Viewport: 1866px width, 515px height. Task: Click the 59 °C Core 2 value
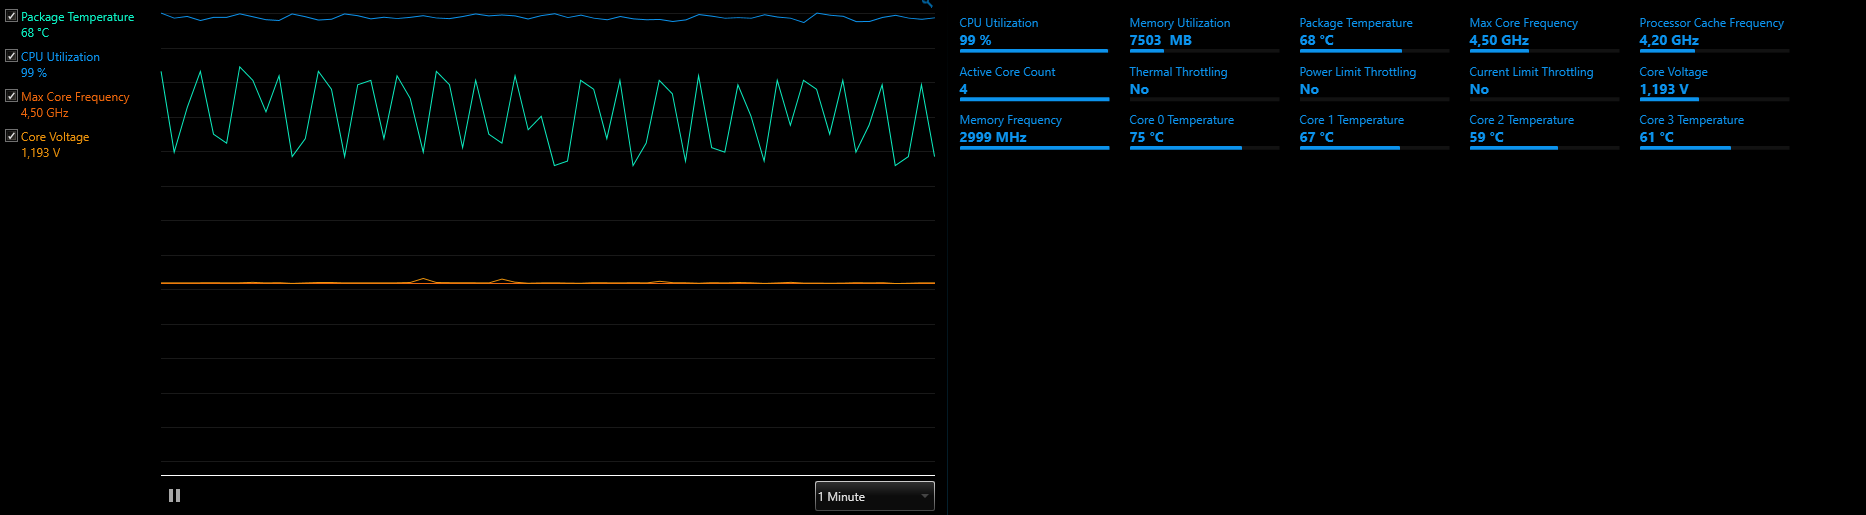coord(1486,138)
